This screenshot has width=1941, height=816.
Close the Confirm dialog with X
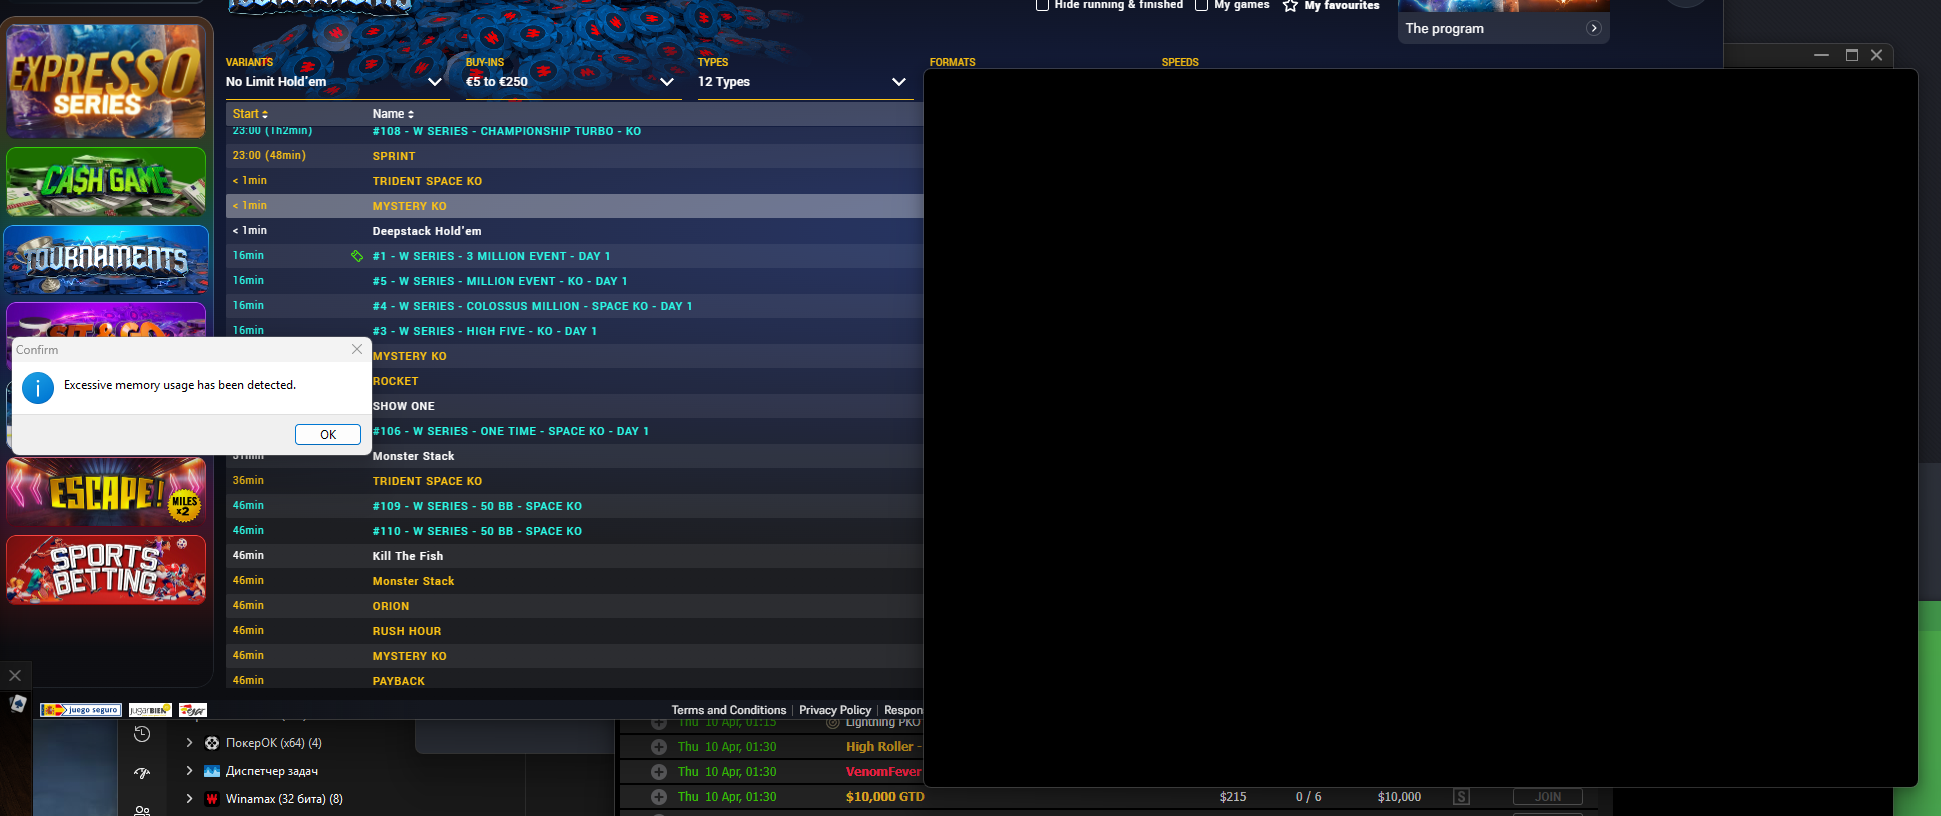coord(357,349)
